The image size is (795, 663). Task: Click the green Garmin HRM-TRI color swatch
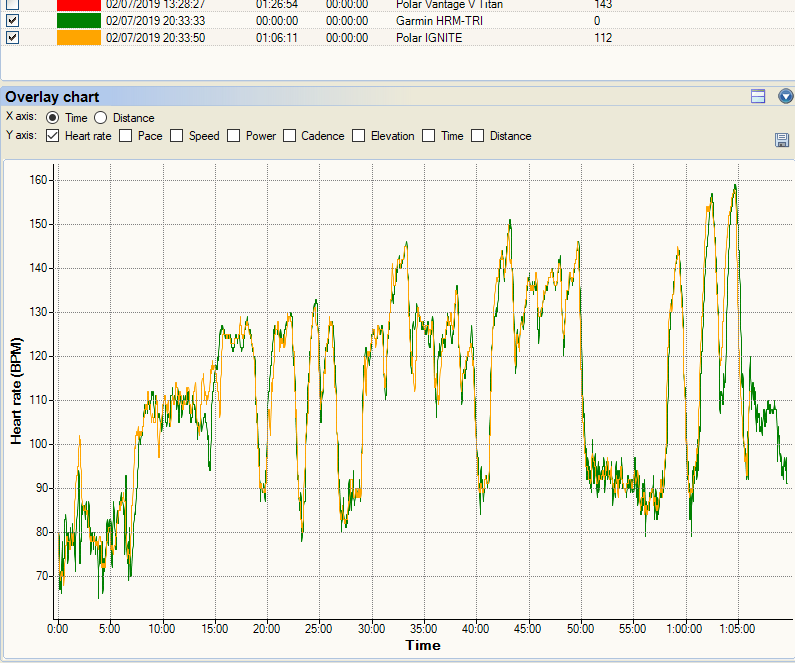(79, 21)
